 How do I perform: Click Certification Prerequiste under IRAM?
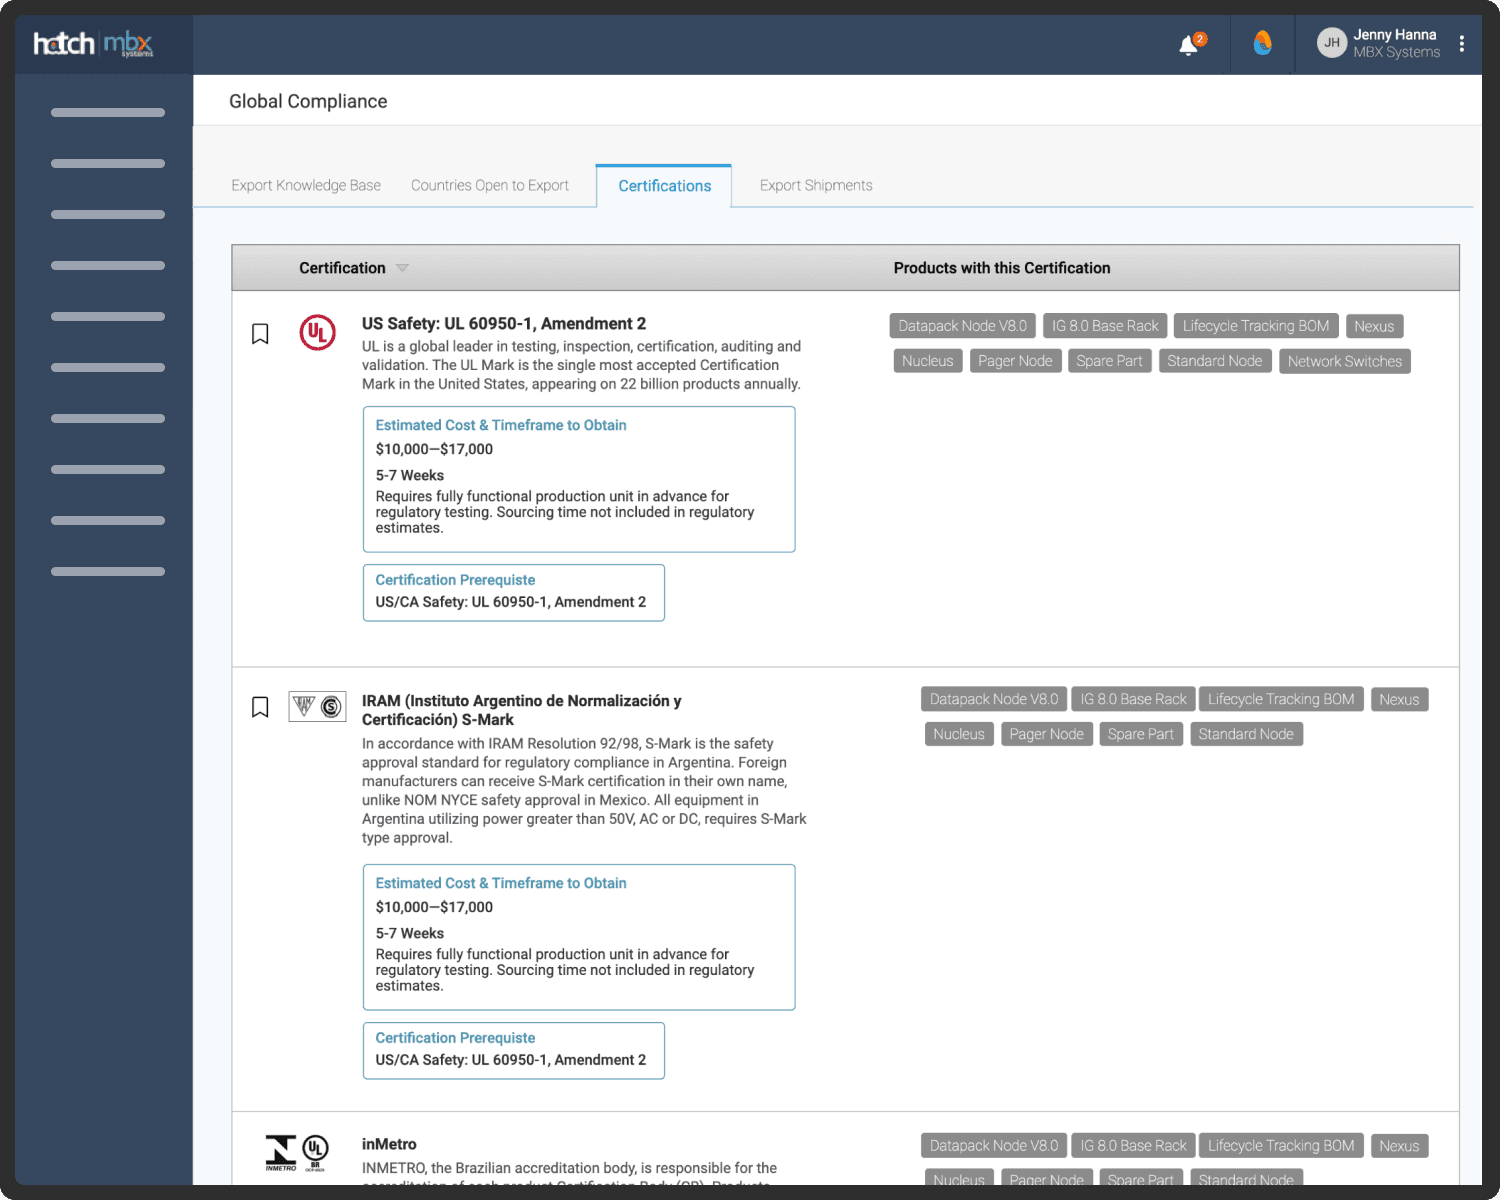click(455, 1038)
